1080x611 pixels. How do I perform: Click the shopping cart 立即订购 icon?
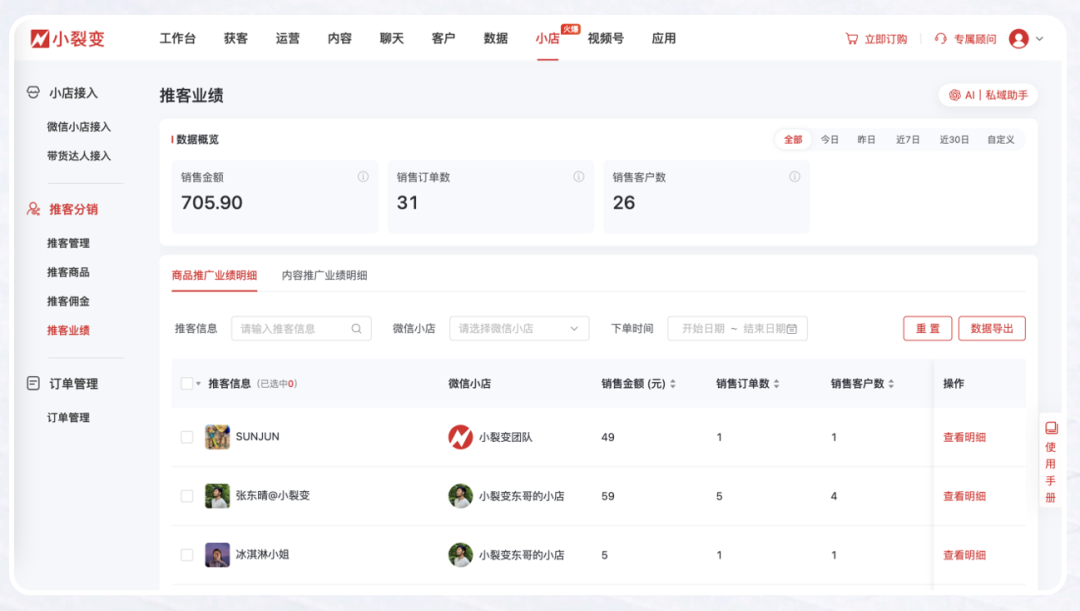(851, 39)
